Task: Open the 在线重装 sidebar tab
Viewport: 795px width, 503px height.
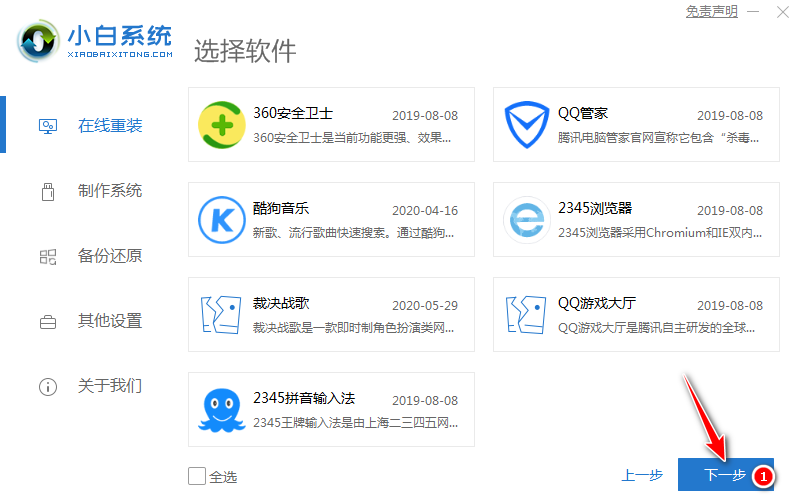Action: (x=110, y=126)
